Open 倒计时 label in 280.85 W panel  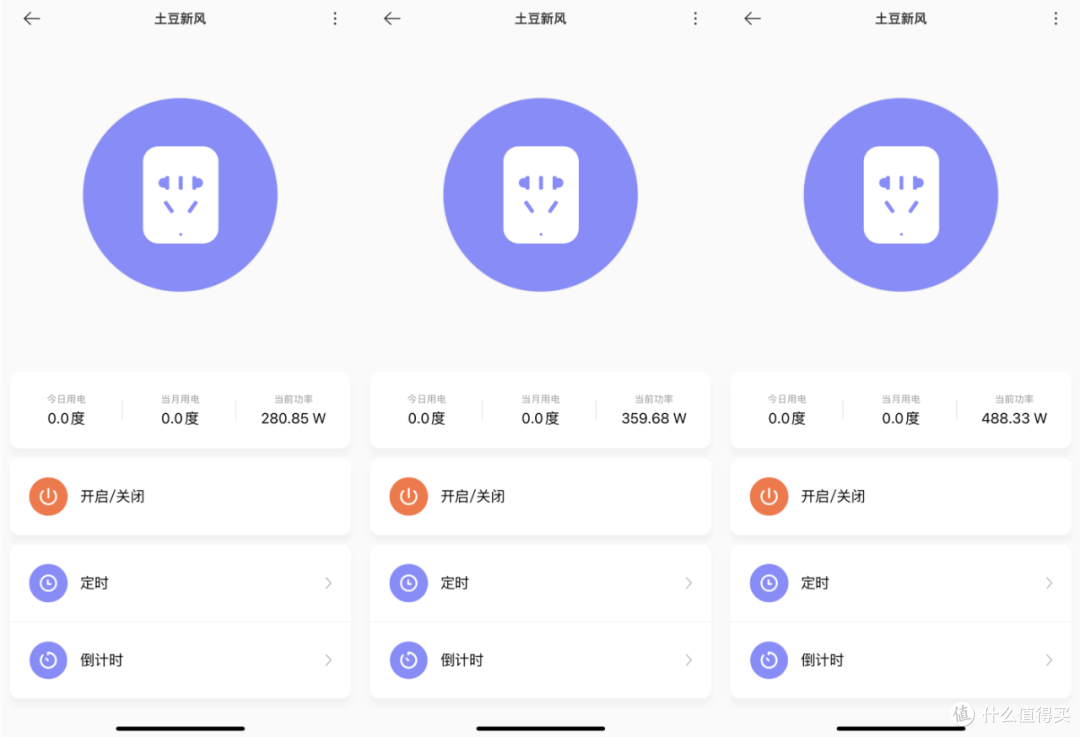click(x=102, y=661)
